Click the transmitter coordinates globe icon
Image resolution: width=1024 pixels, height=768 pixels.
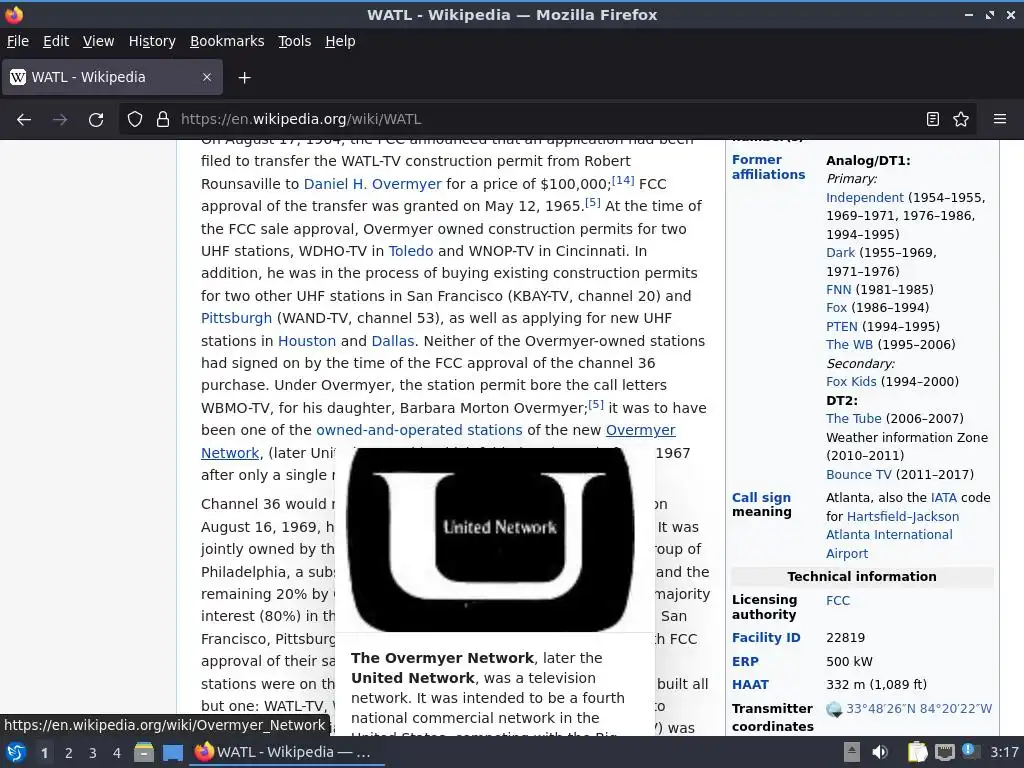834,709
